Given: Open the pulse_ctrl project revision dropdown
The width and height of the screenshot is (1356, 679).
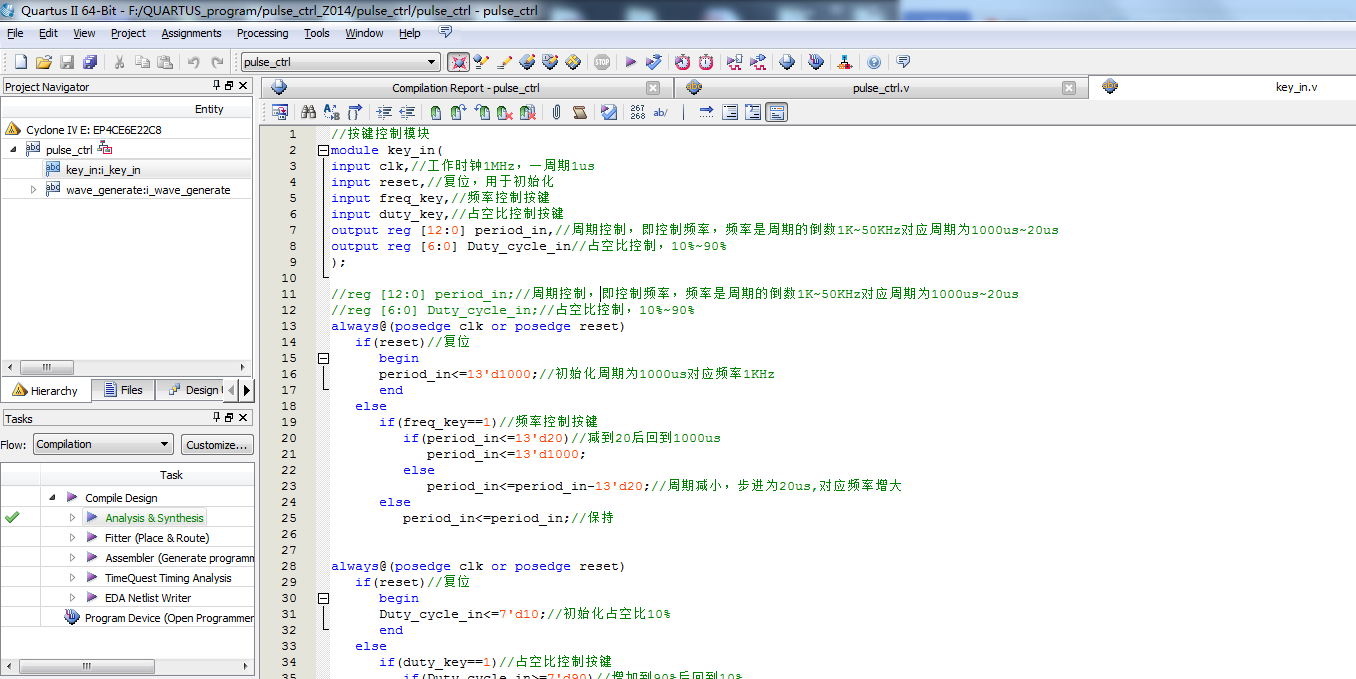Looking at the screenshot, I should 432,62.
